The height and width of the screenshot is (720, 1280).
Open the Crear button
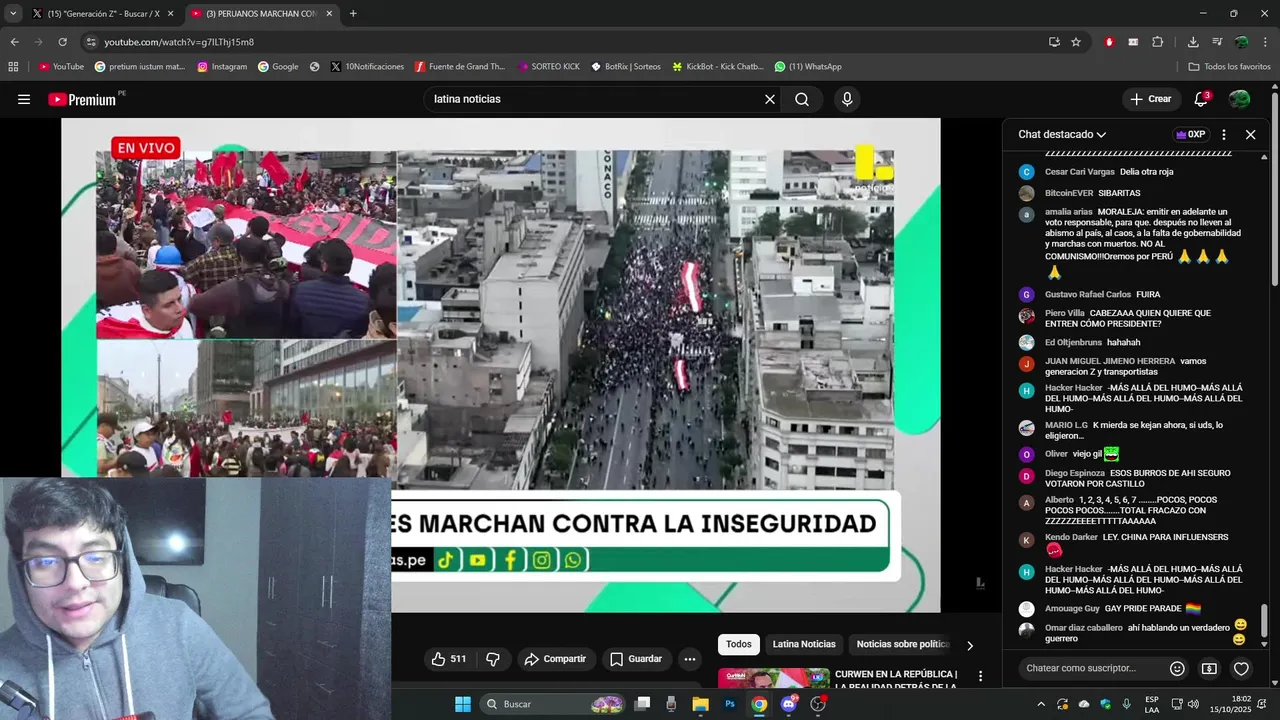[1150, 99]
